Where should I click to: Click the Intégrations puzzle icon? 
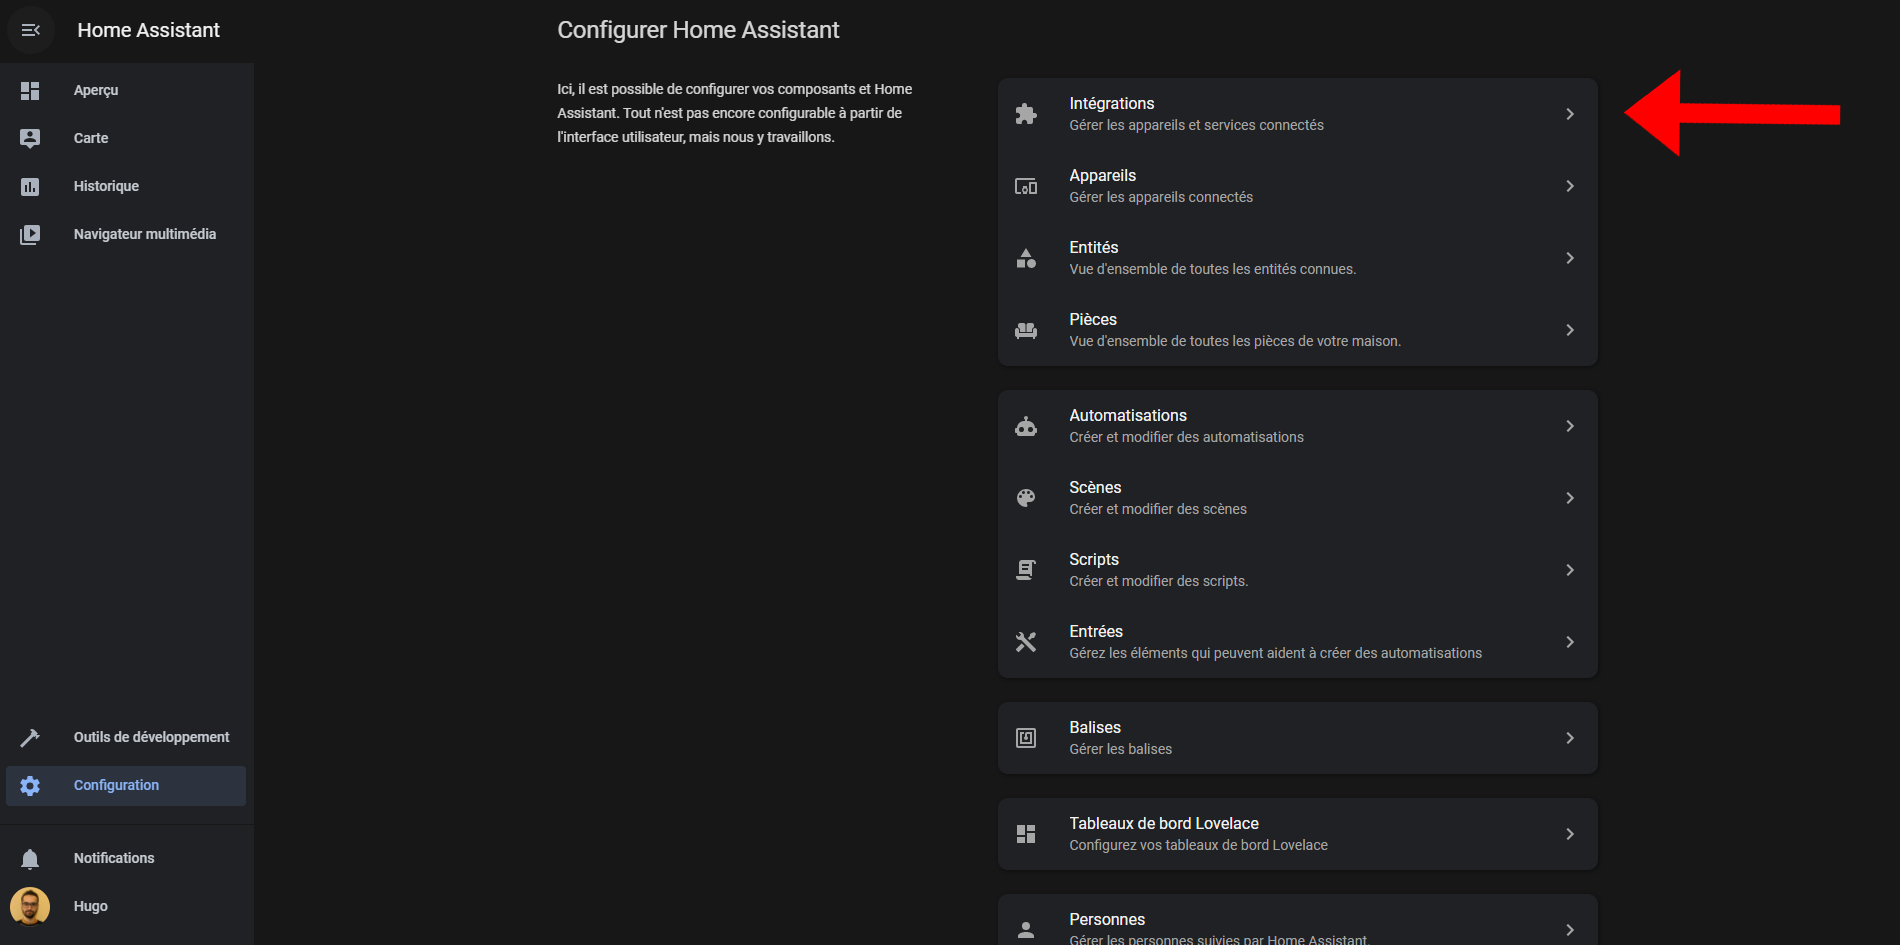click(x=1026, y=114)
